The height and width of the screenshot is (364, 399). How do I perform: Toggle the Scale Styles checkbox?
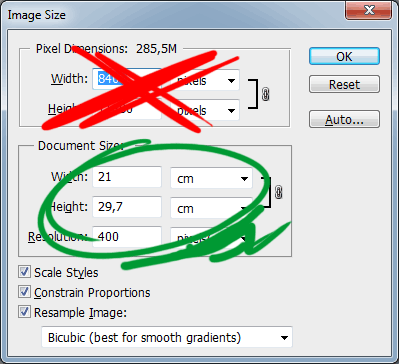point(24,272)
